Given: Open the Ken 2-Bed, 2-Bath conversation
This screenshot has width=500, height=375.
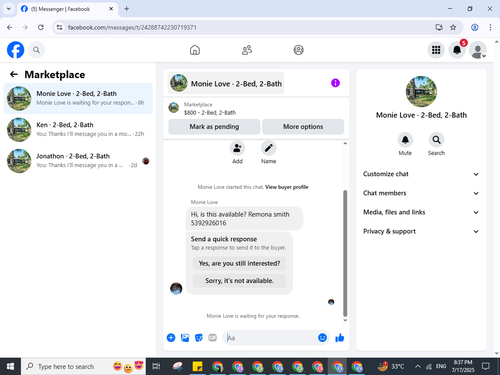Looking at the screenshot, I should click(x=78, y=129).
